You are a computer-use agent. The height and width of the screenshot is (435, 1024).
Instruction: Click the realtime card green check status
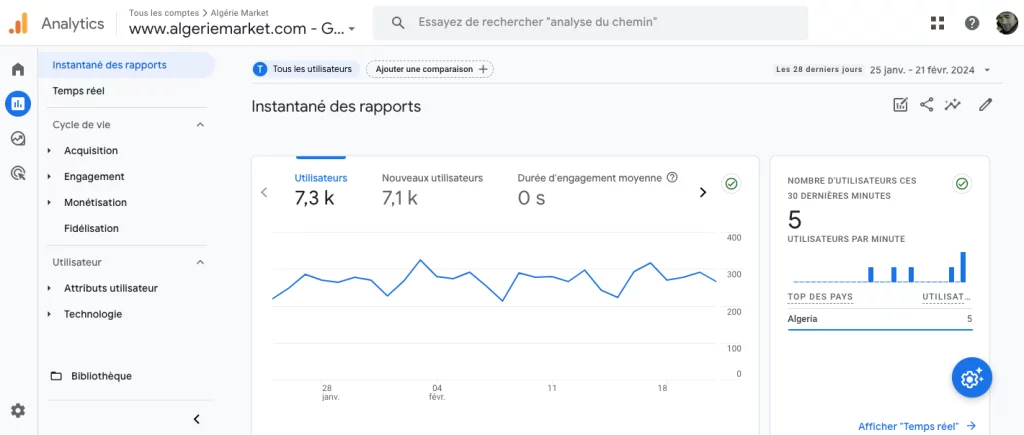[x=961, y=184]
